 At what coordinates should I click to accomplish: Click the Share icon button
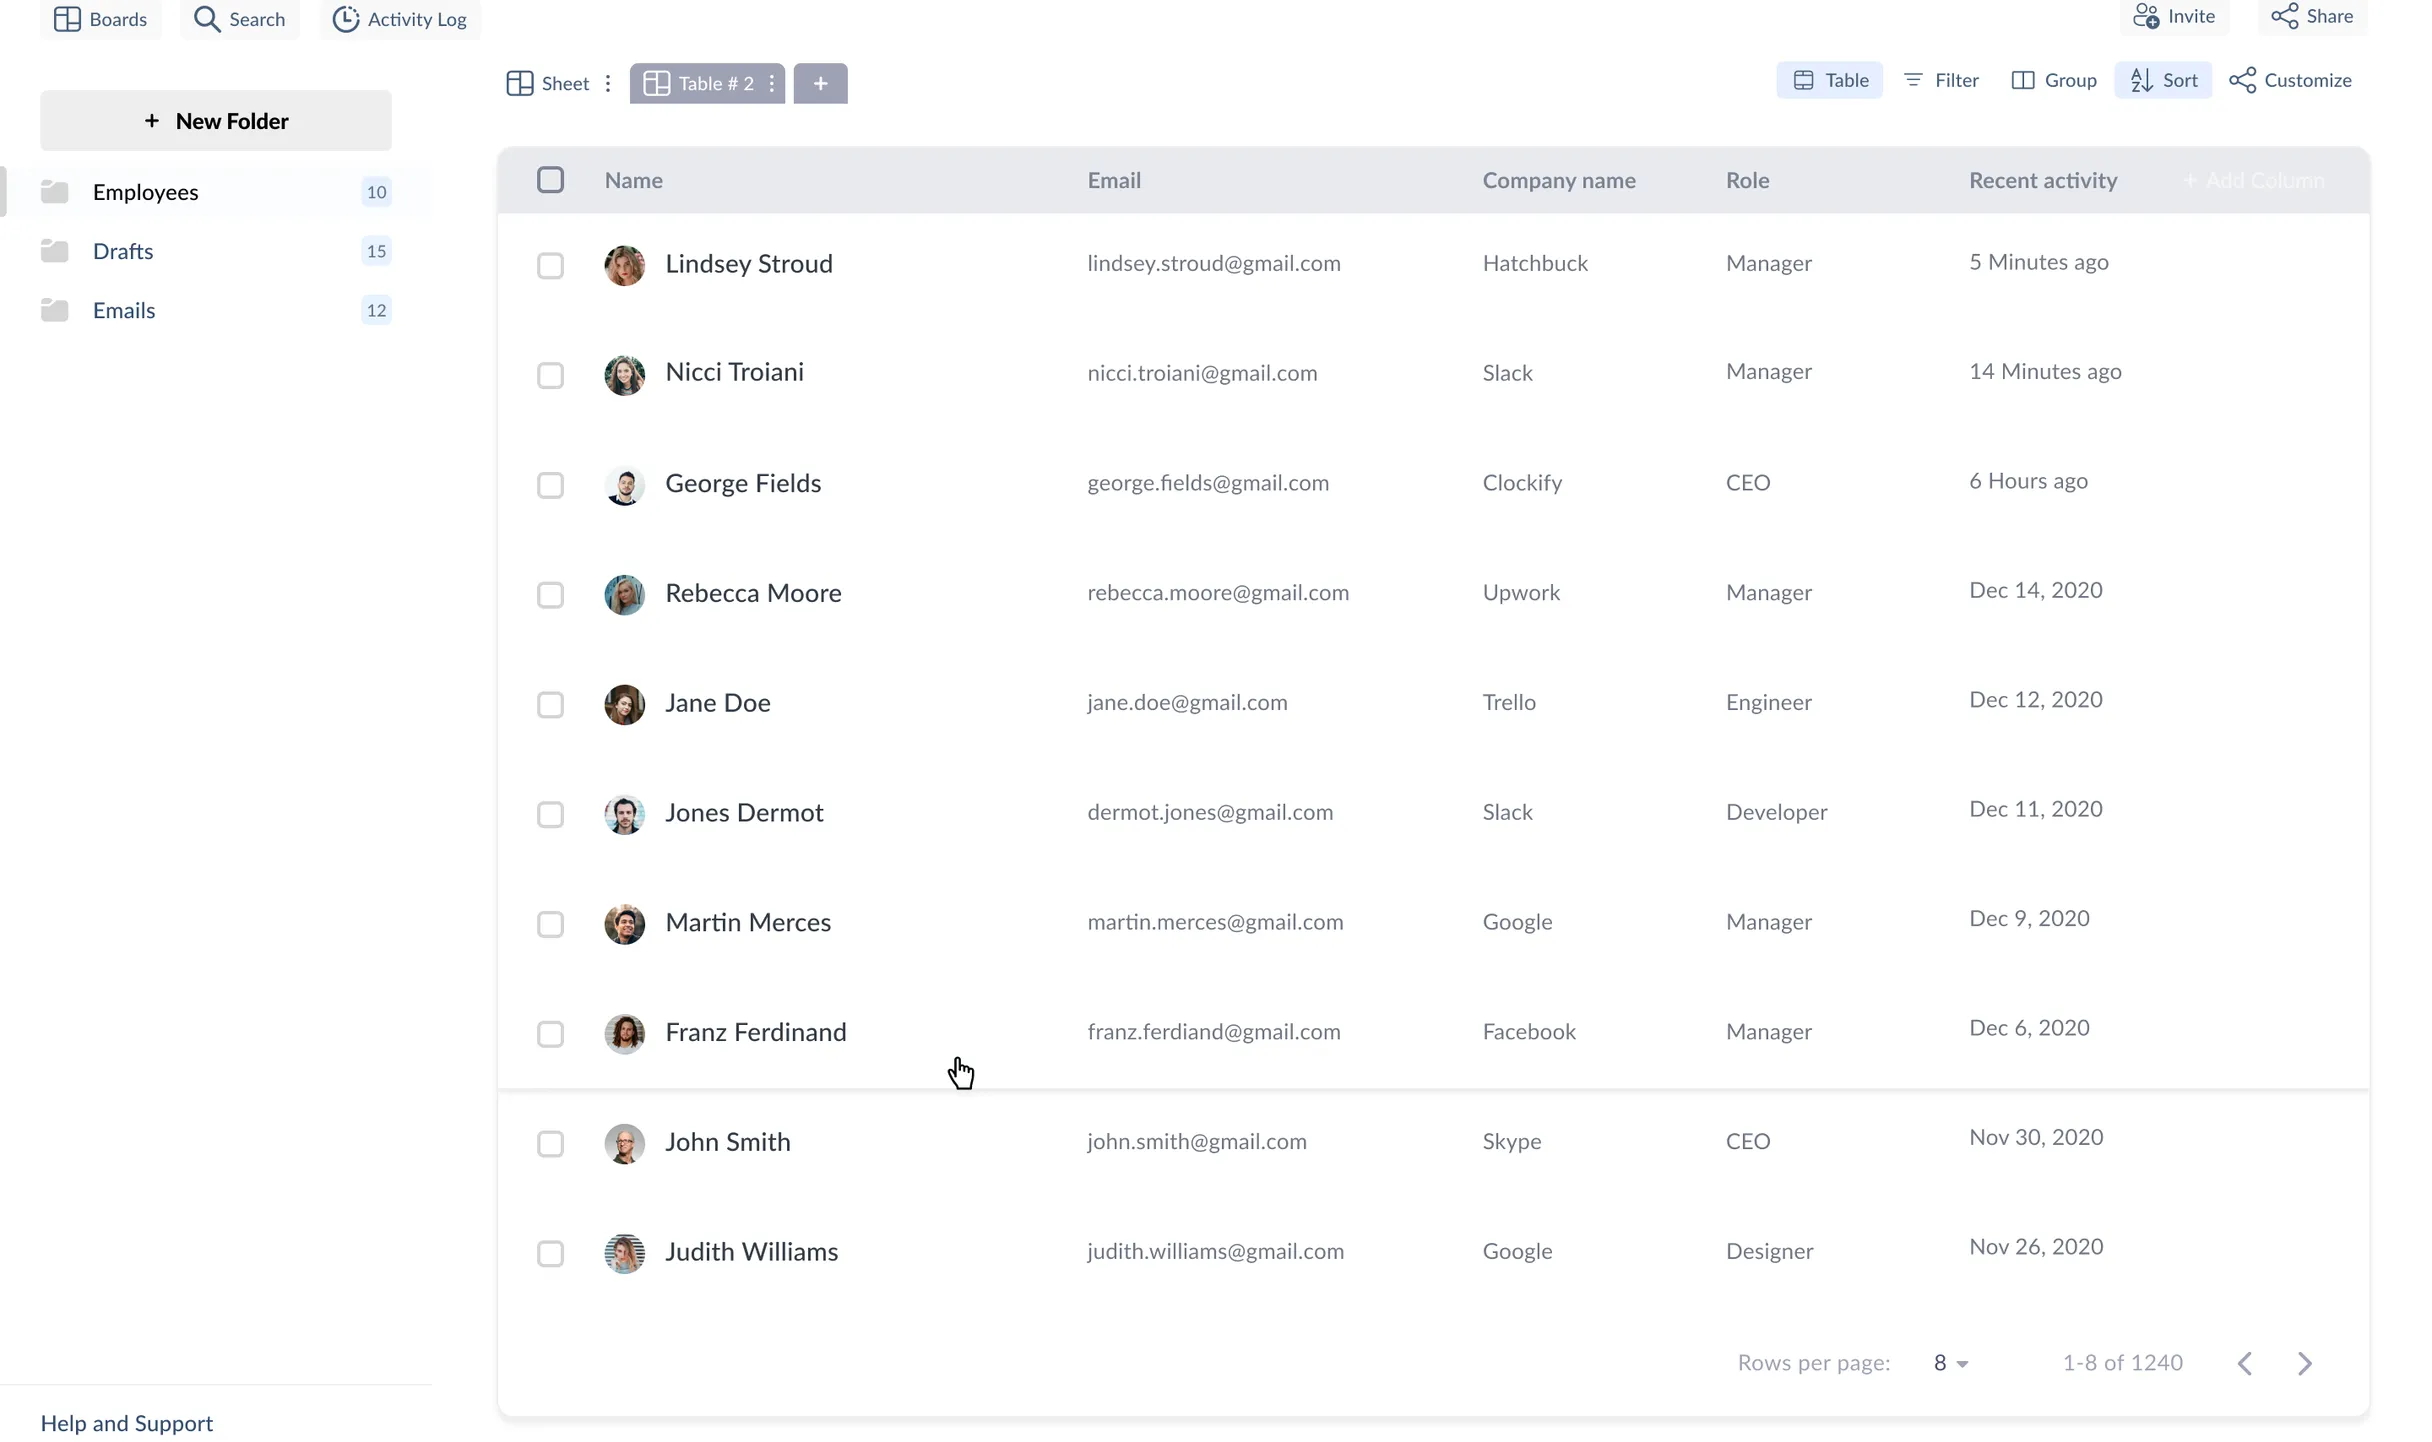tap(2284, 16)
